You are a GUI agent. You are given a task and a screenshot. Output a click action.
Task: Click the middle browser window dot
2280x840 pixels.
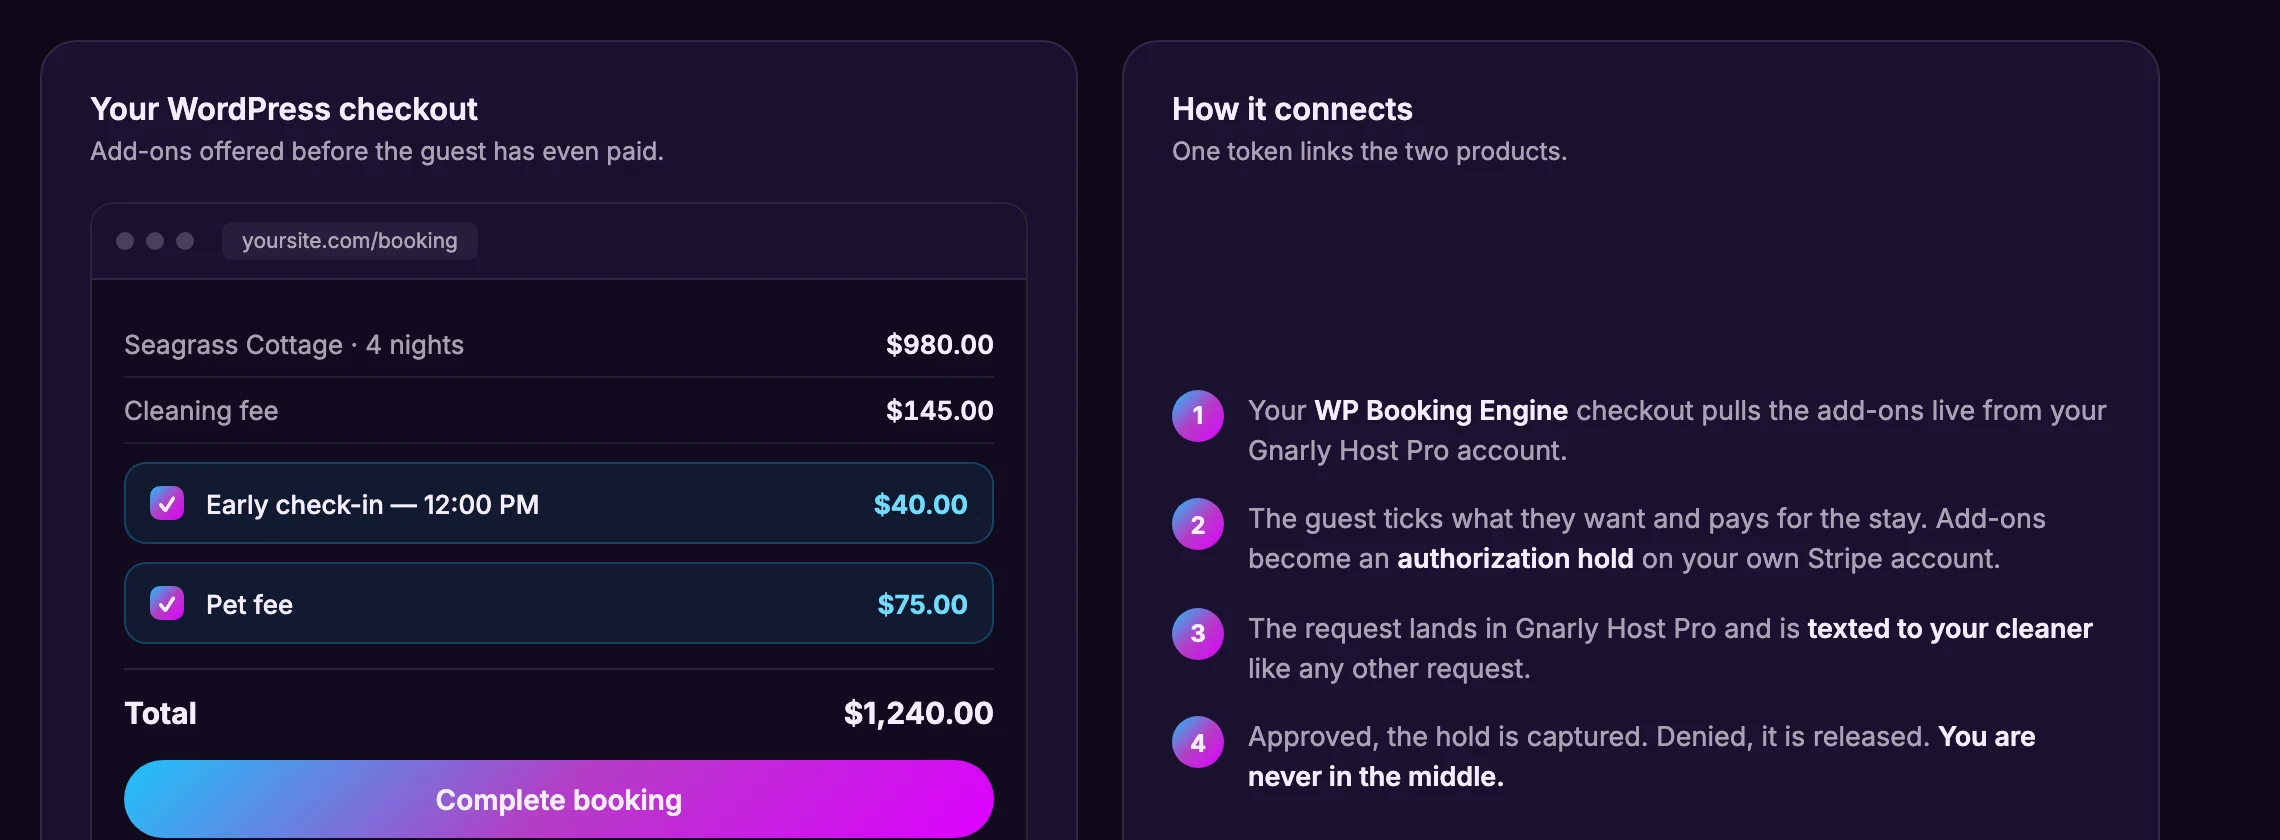155,241
